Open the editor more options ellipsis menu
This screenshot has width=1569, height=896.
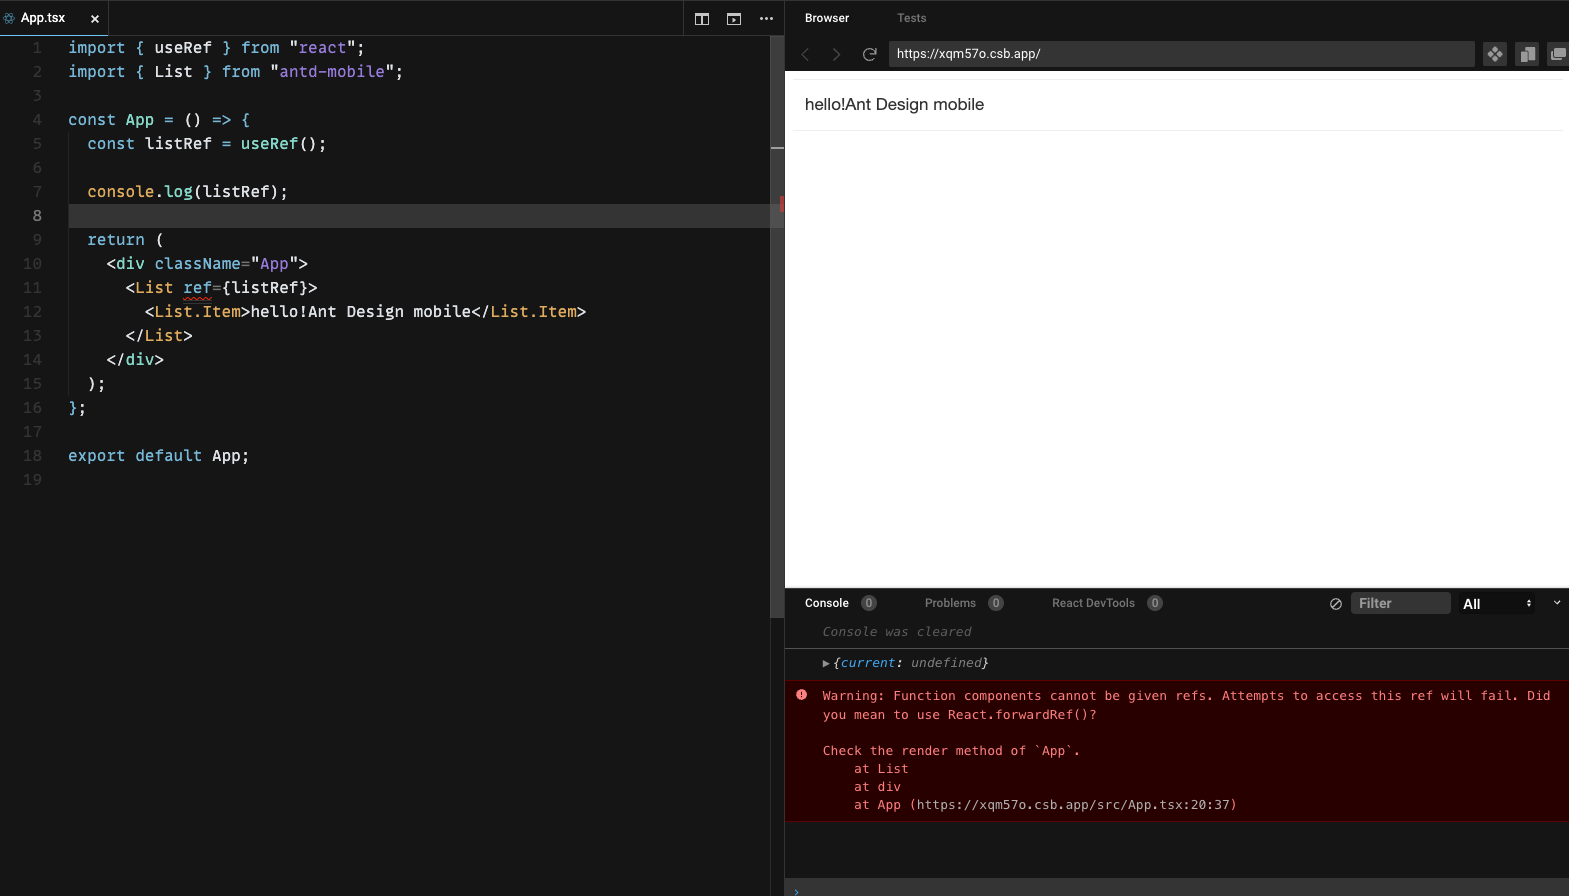pos(766,18)
